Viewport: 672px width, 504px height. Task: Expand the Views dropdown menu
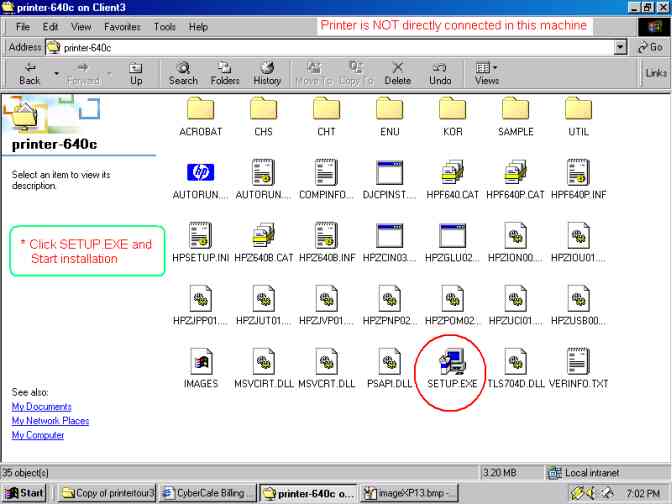(496, 68)
